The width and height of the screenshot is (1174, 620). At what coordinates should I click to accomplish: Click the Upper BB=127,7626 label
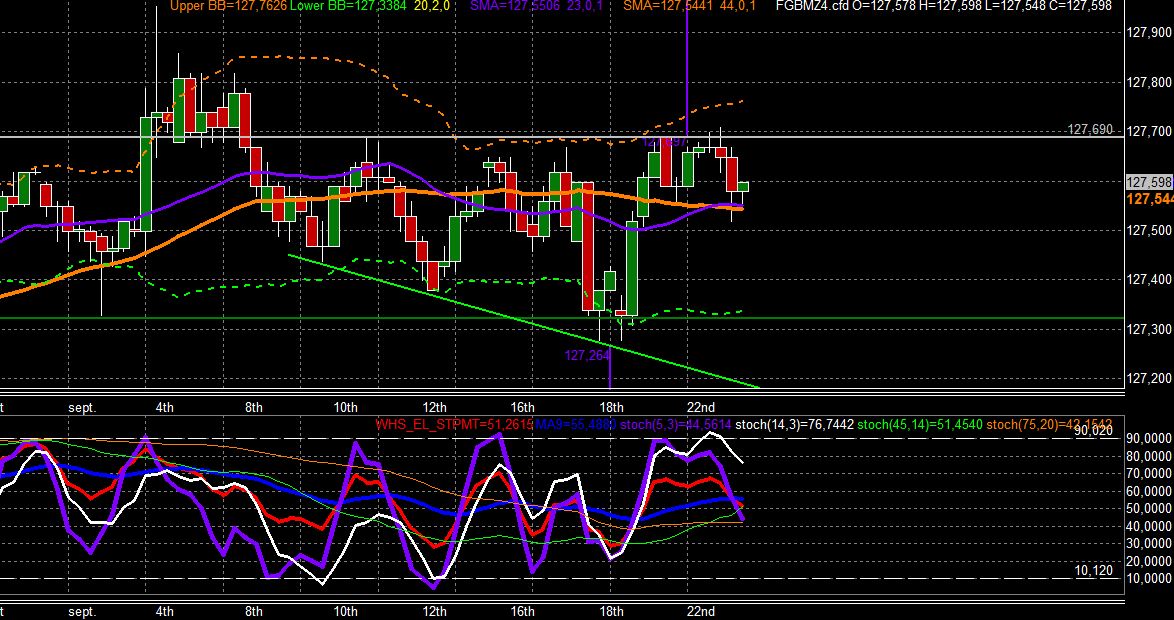click(x=228, y=6)
